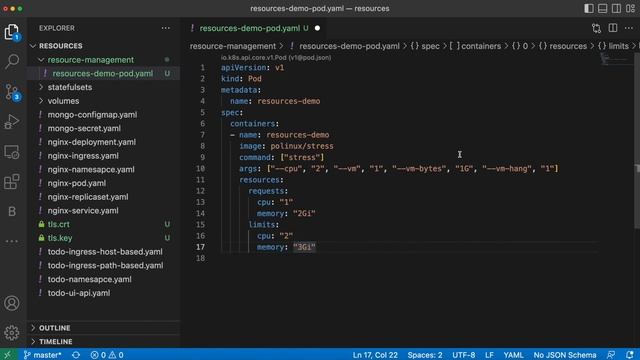Open feedback icon in status bar

(x=611, y=355)
